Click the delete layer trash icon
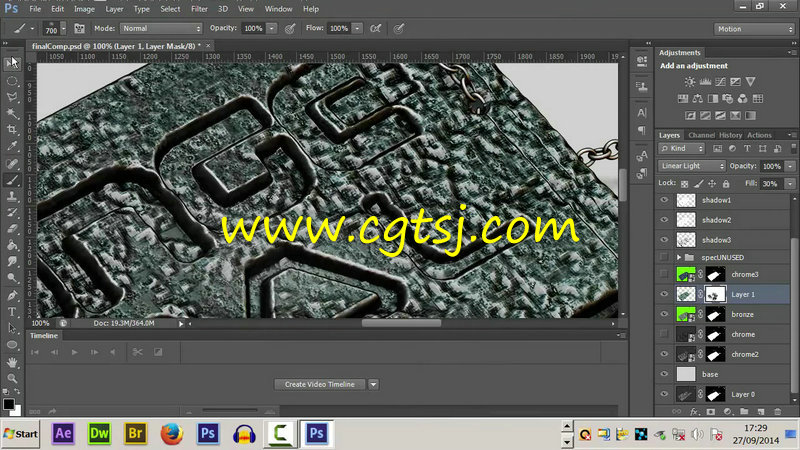800x450 pixels. (x=778, y=411)
